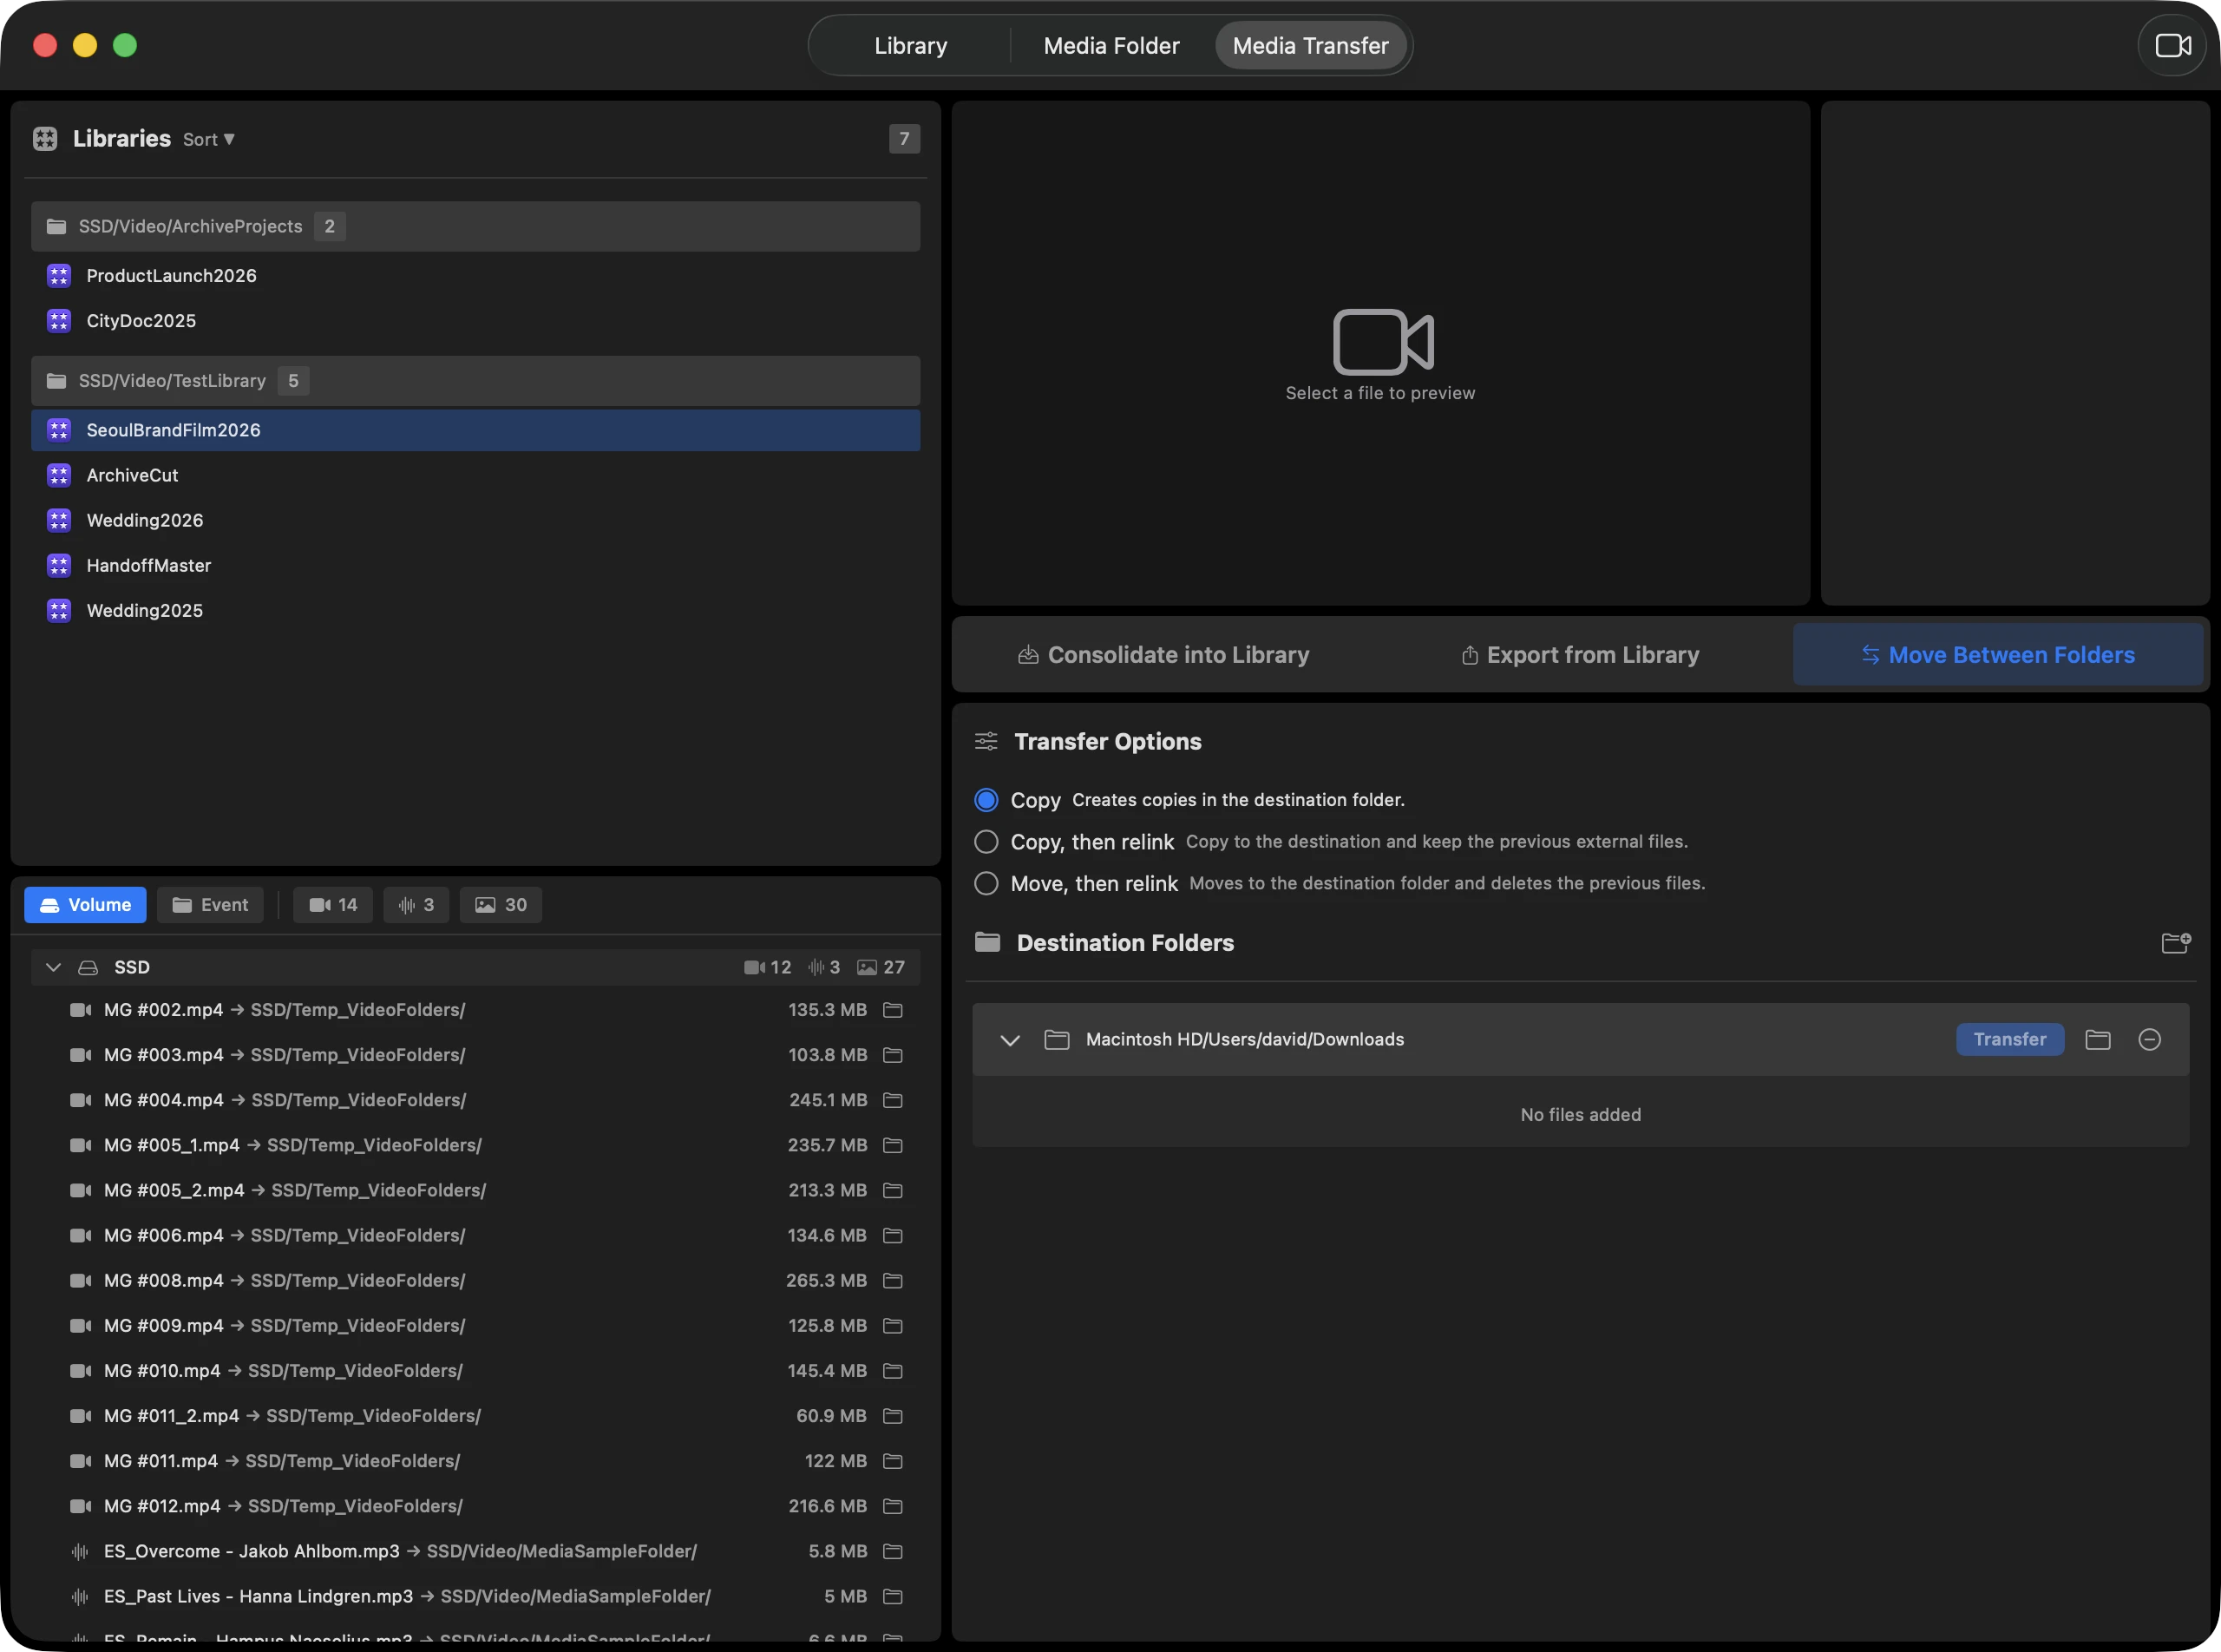The image size is (2221, 1652).
Task: Reveal MG #008.mp4 in folder
Action: coord(893,1280)
